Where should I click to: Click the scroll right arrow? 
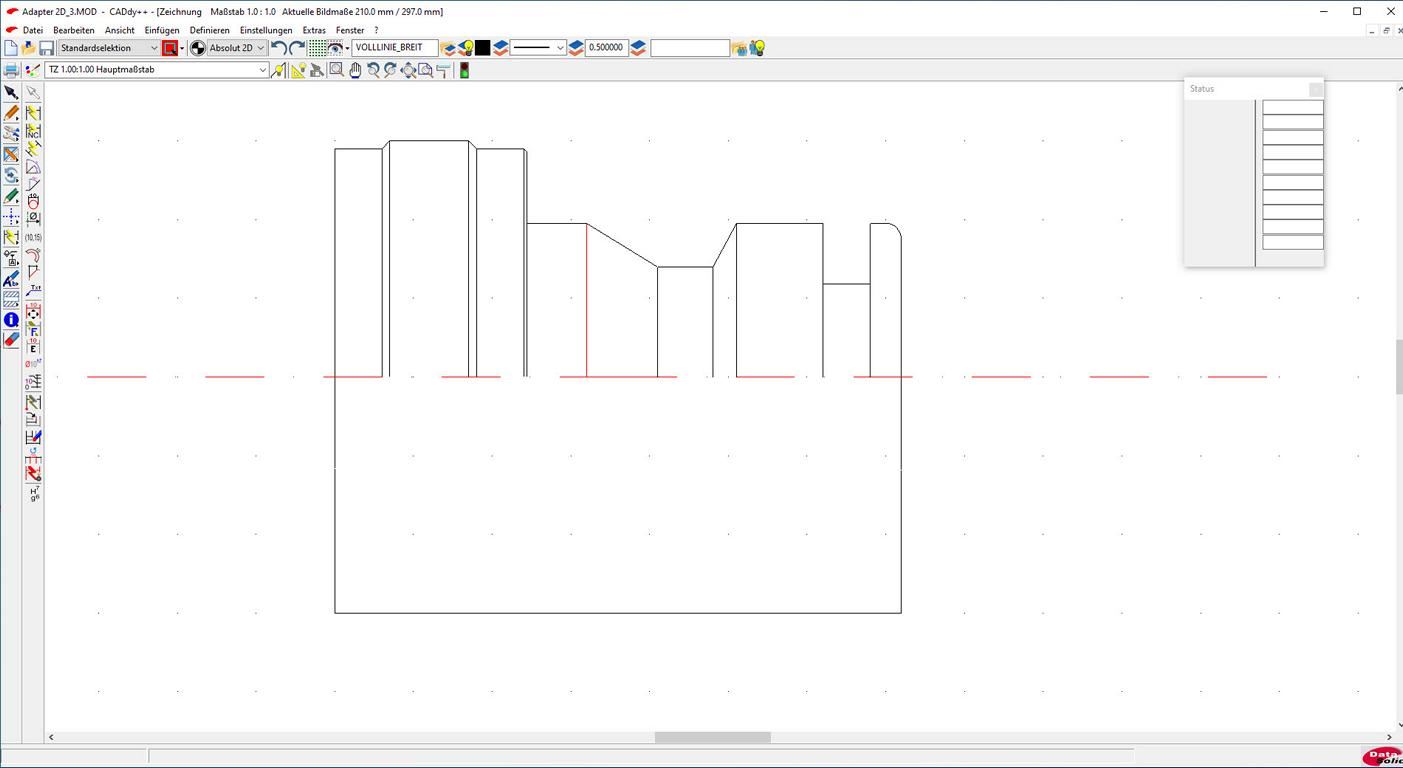[1389, 738]
